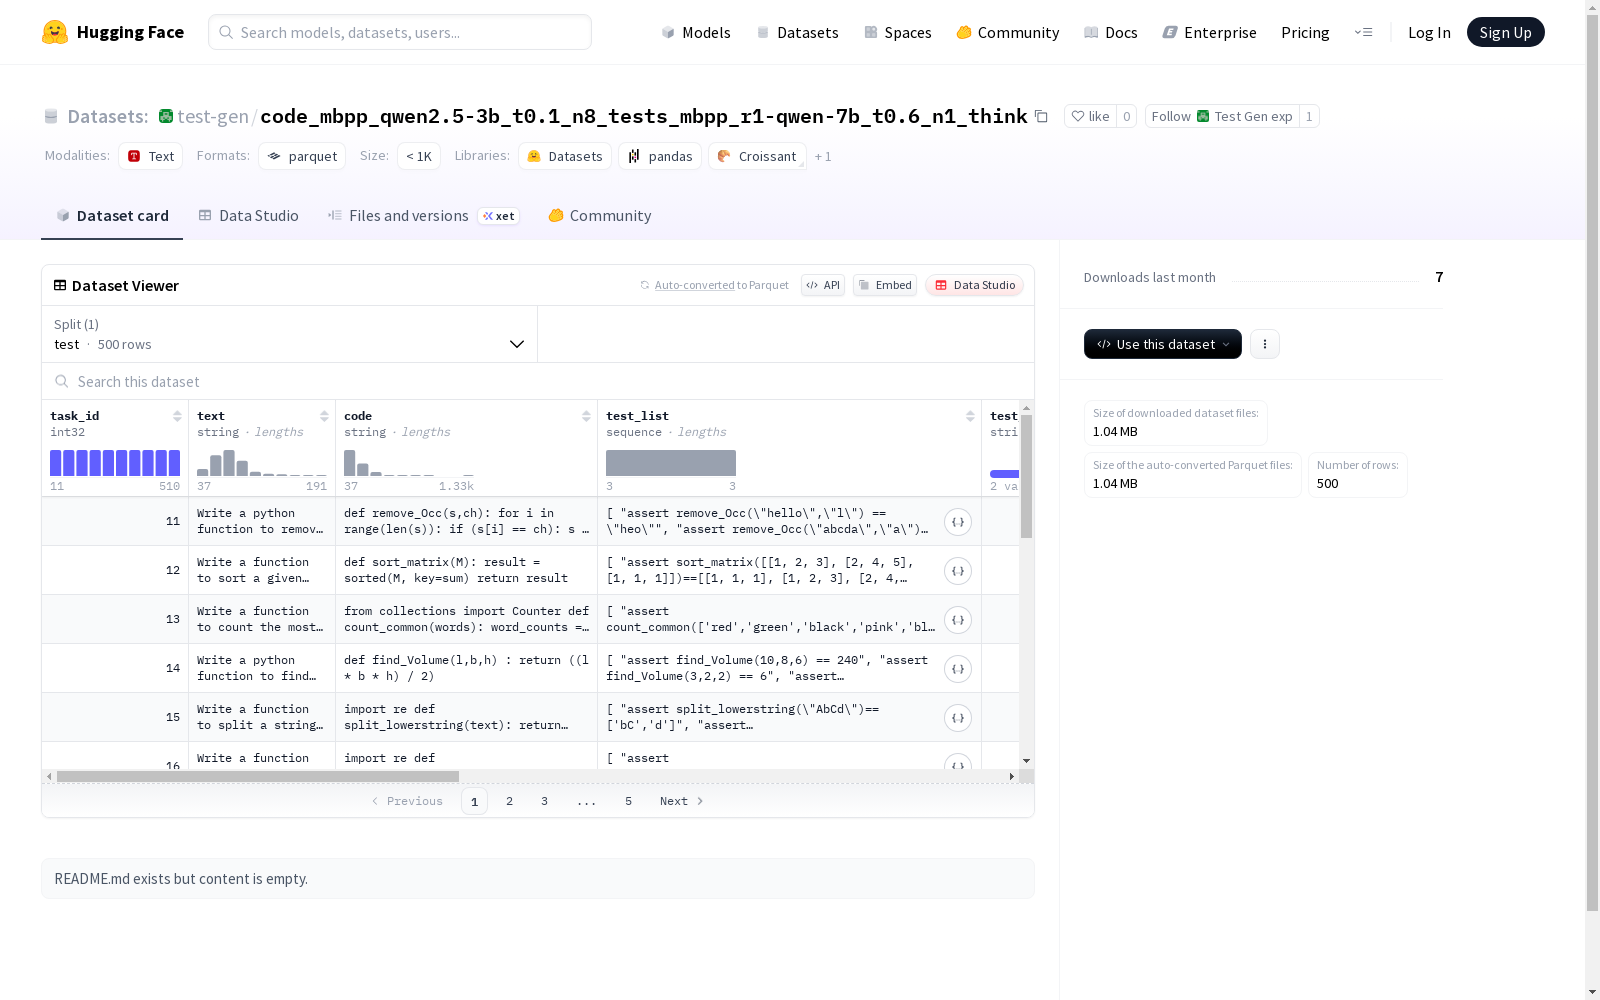Open the three-dot more options button
The image size is (1600, 1000).
[x=1265, y=344]
